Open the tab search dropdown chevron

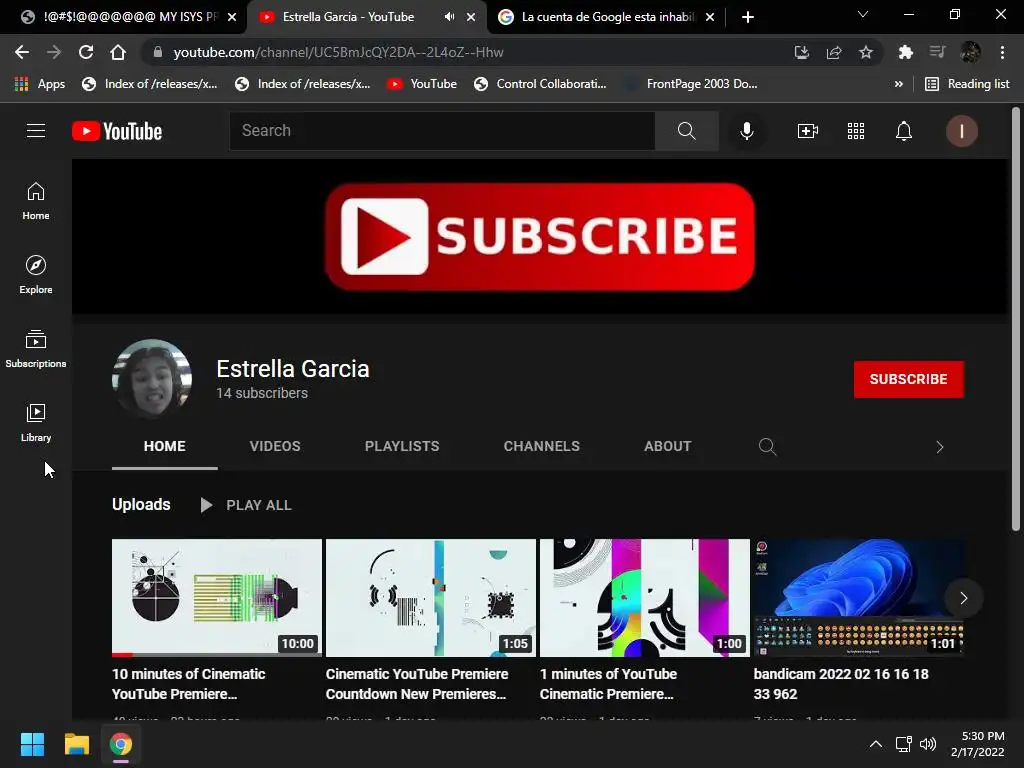(x=863, y=14)
